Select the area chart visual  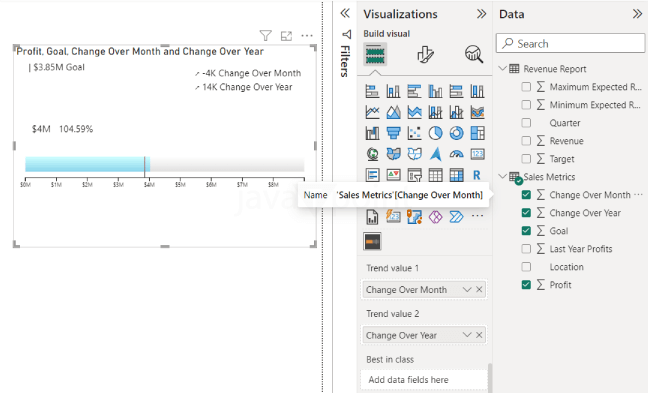pyautogui.click(x=393, y=112)
